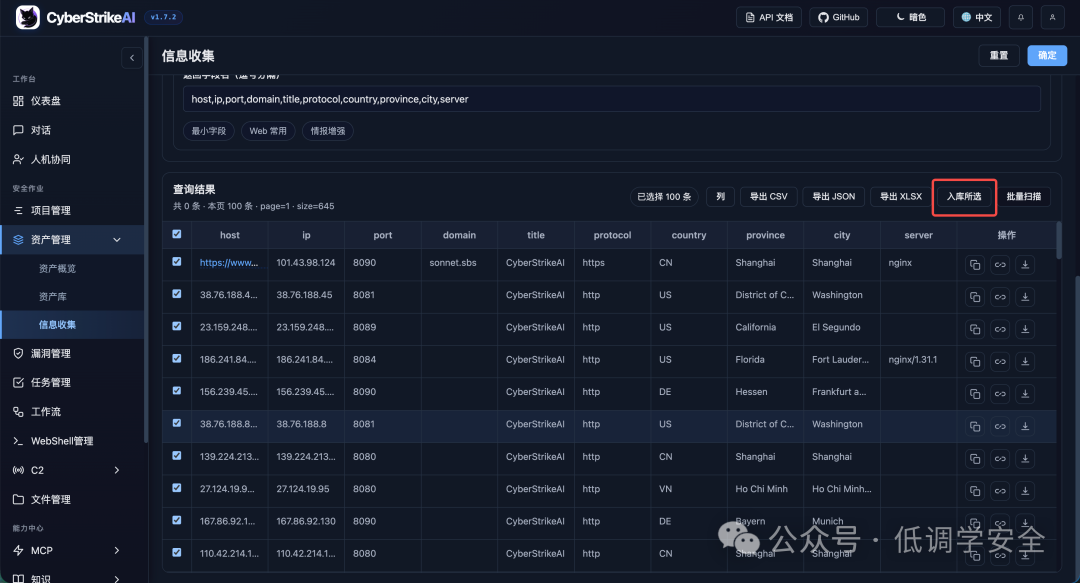Copy the Hessen Frankfurt row

(975, 394)
